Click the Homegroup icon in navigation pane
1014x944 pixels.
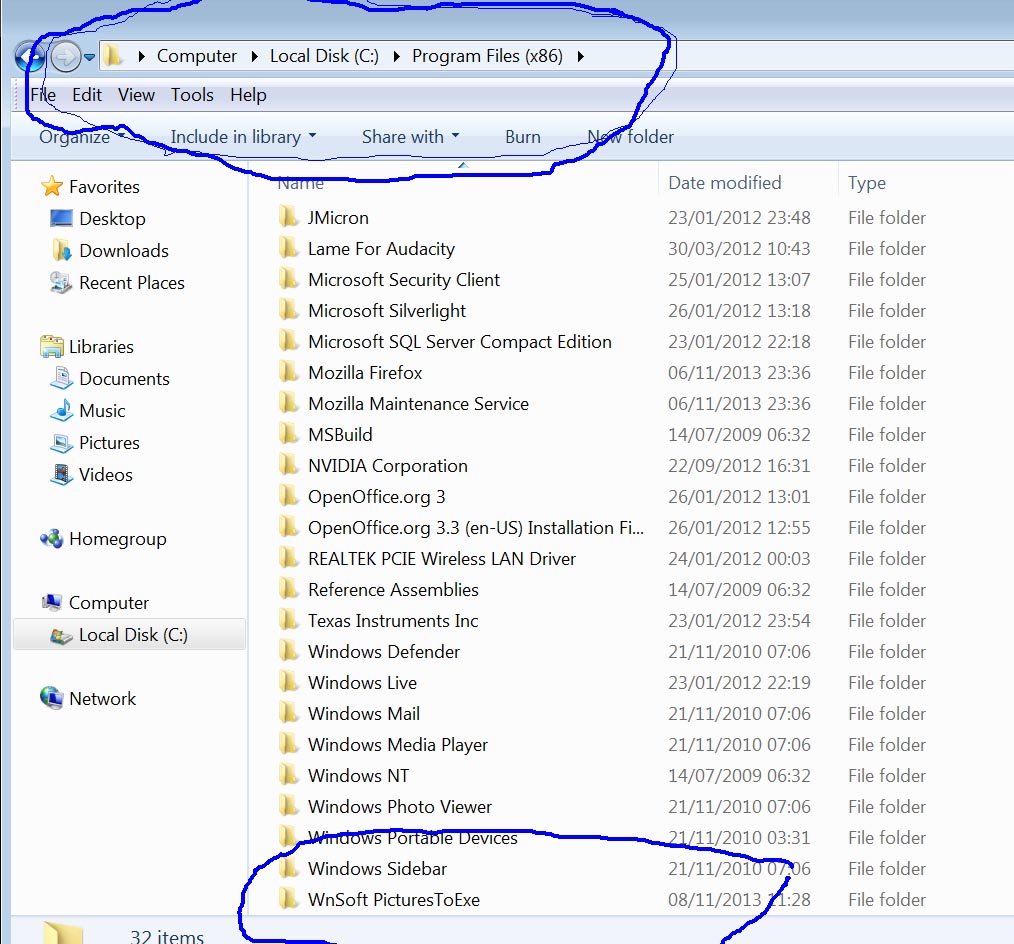(x=52, y=539)
